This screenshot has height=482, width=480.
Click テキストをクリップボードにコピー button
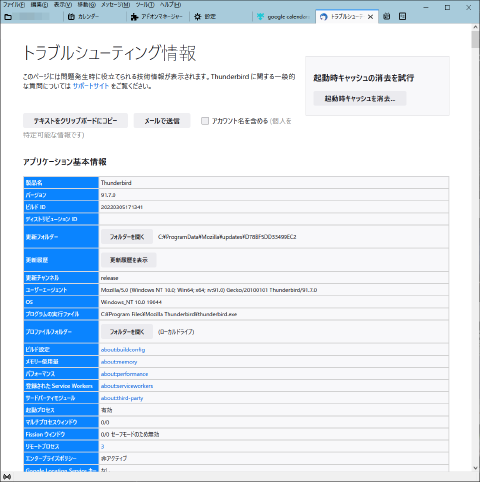(x=75, y=121)
